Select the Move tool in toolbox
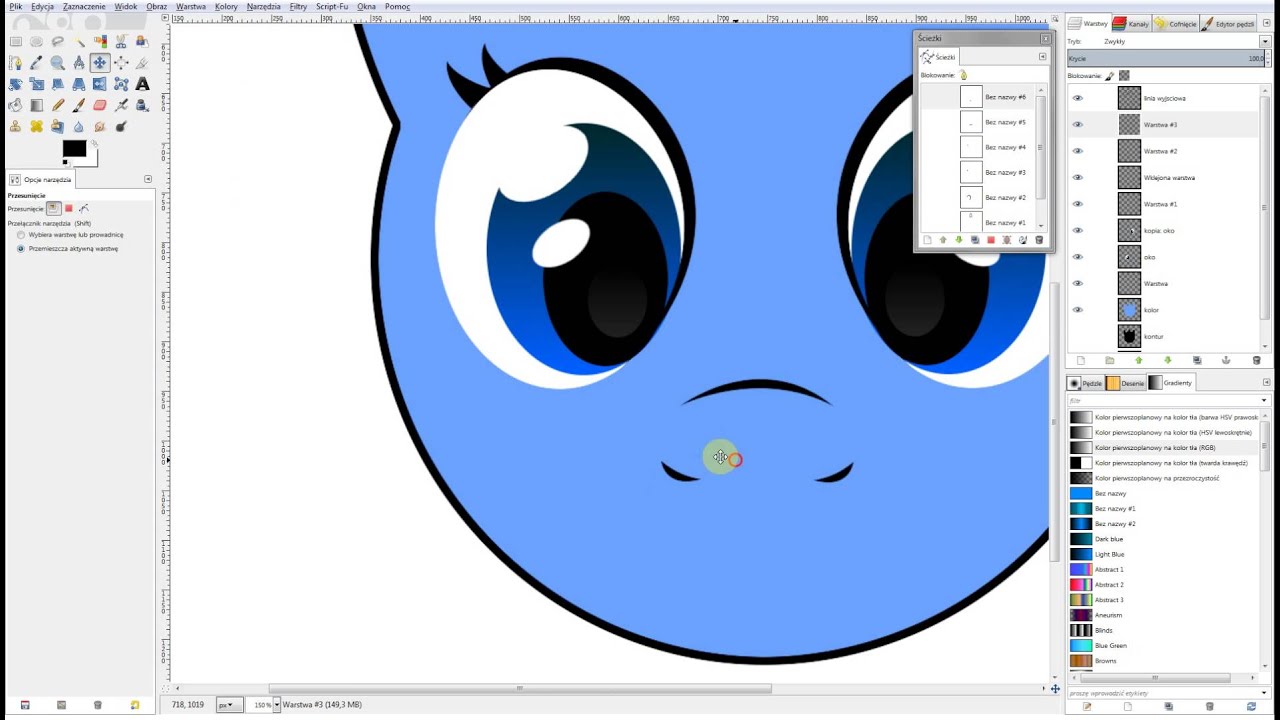 tap(100, 63)
